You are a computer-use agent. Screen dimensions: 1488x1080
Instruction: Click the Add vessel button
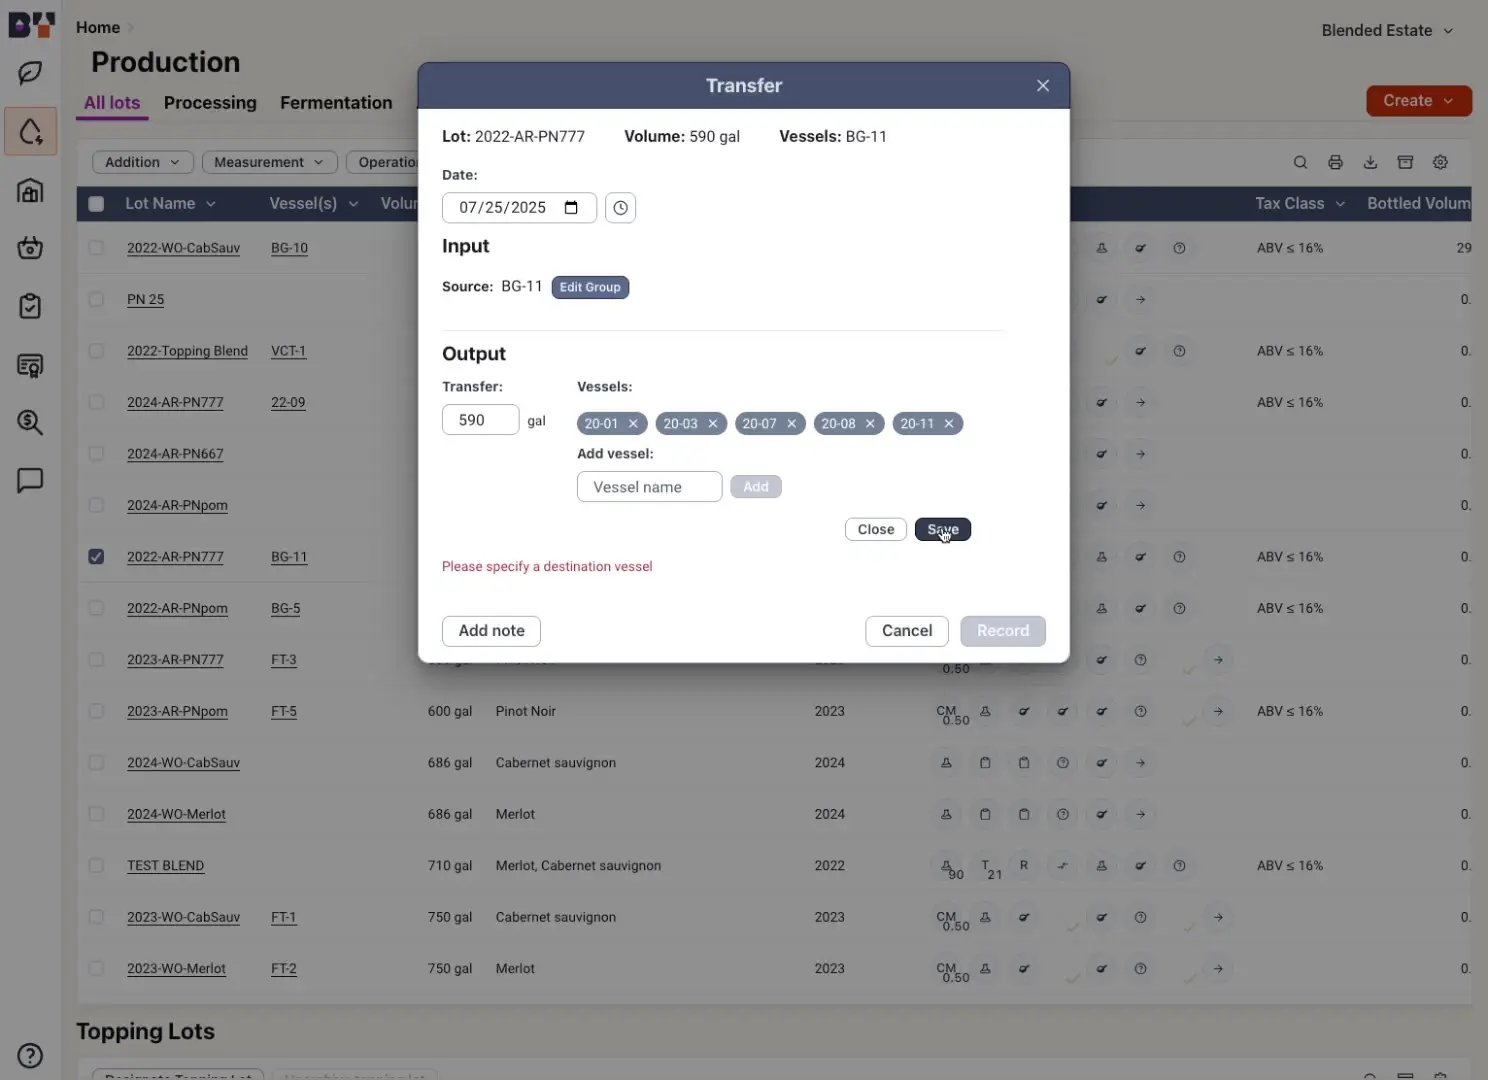click(x=756, y=487)
